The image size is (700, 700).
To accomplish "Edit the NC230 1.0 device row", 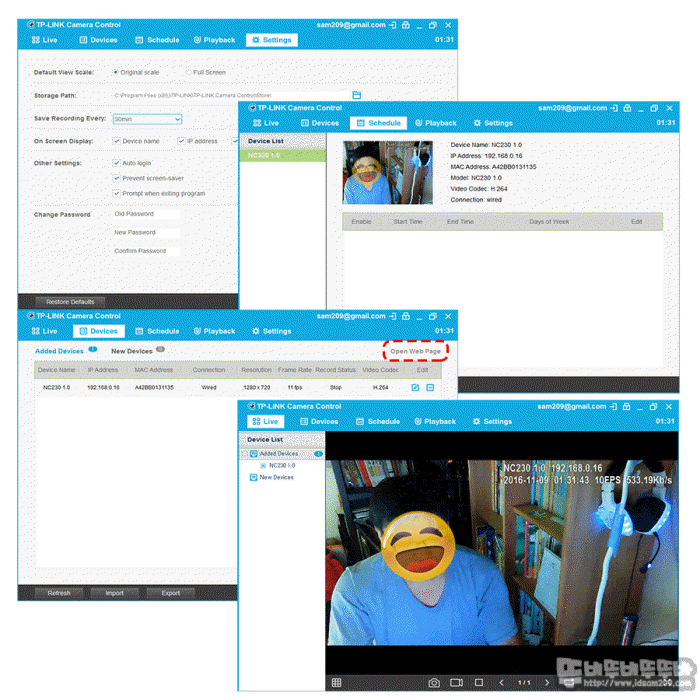I will tap(415, 388).
